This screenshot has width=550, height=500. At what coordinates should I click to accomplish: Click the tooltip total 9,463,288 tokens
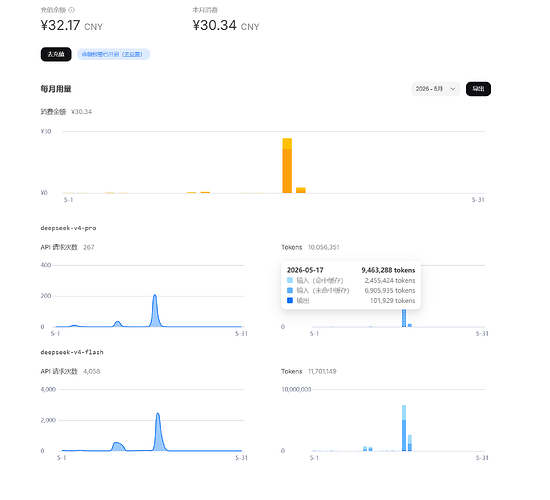pos(388,270)
